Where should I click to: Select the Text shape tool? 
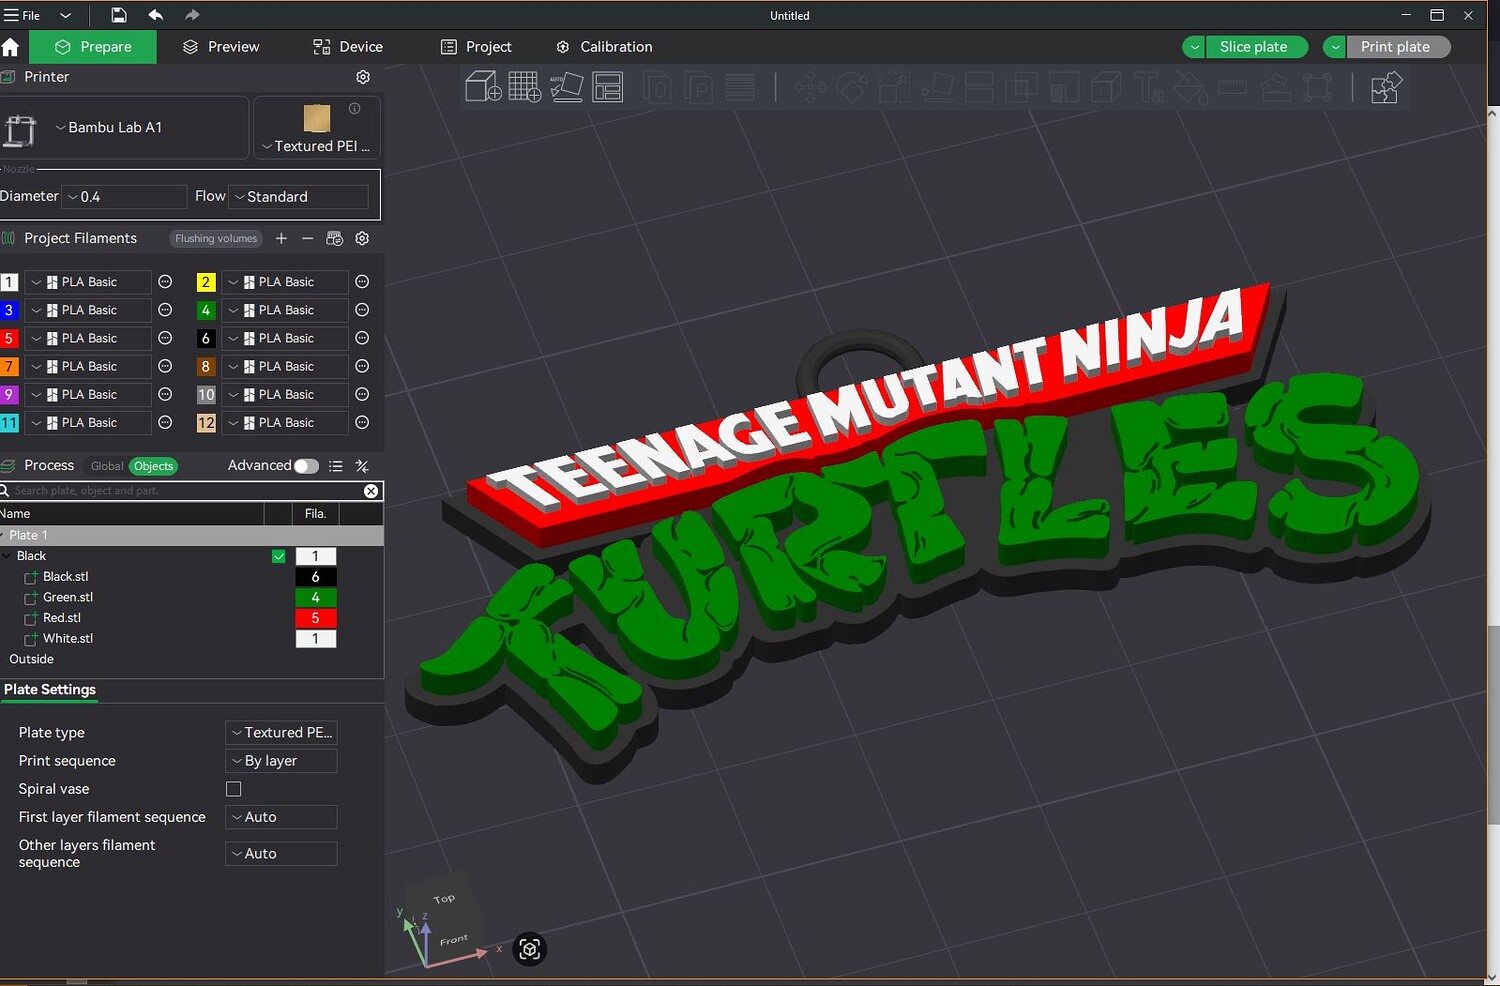pyautogui.click(x=1149, y=88)
